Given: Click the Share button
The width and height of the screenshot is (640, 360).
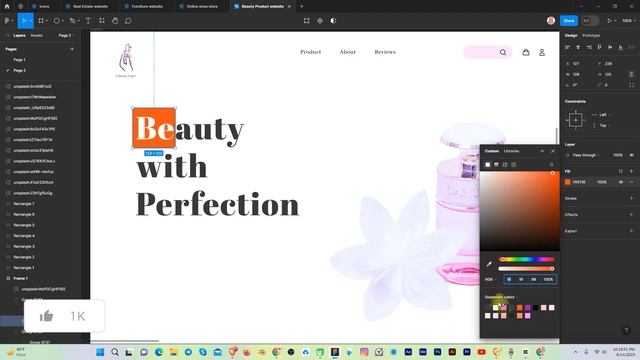Looking at the screenshot, I should coord(569,21).
